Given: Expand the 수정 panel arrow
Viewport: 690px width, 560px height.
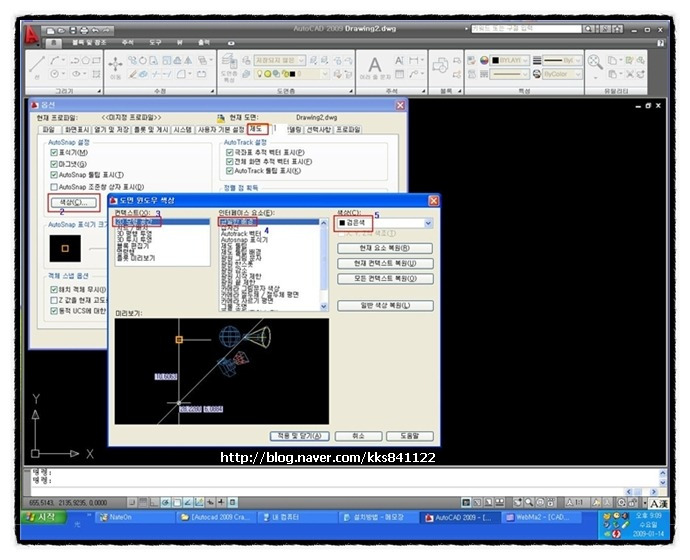Looking at the screenshot, I should point(212,92).
